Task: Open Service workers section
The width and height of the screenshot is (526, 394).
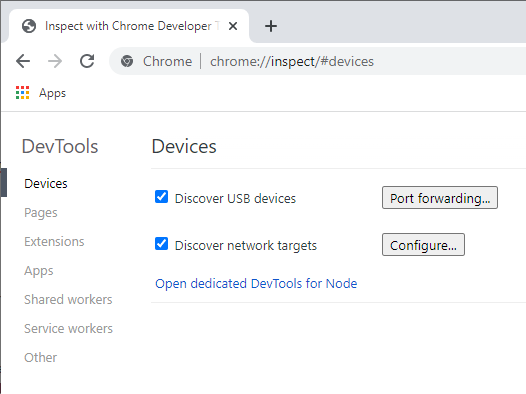Action: tap(68, 329)
